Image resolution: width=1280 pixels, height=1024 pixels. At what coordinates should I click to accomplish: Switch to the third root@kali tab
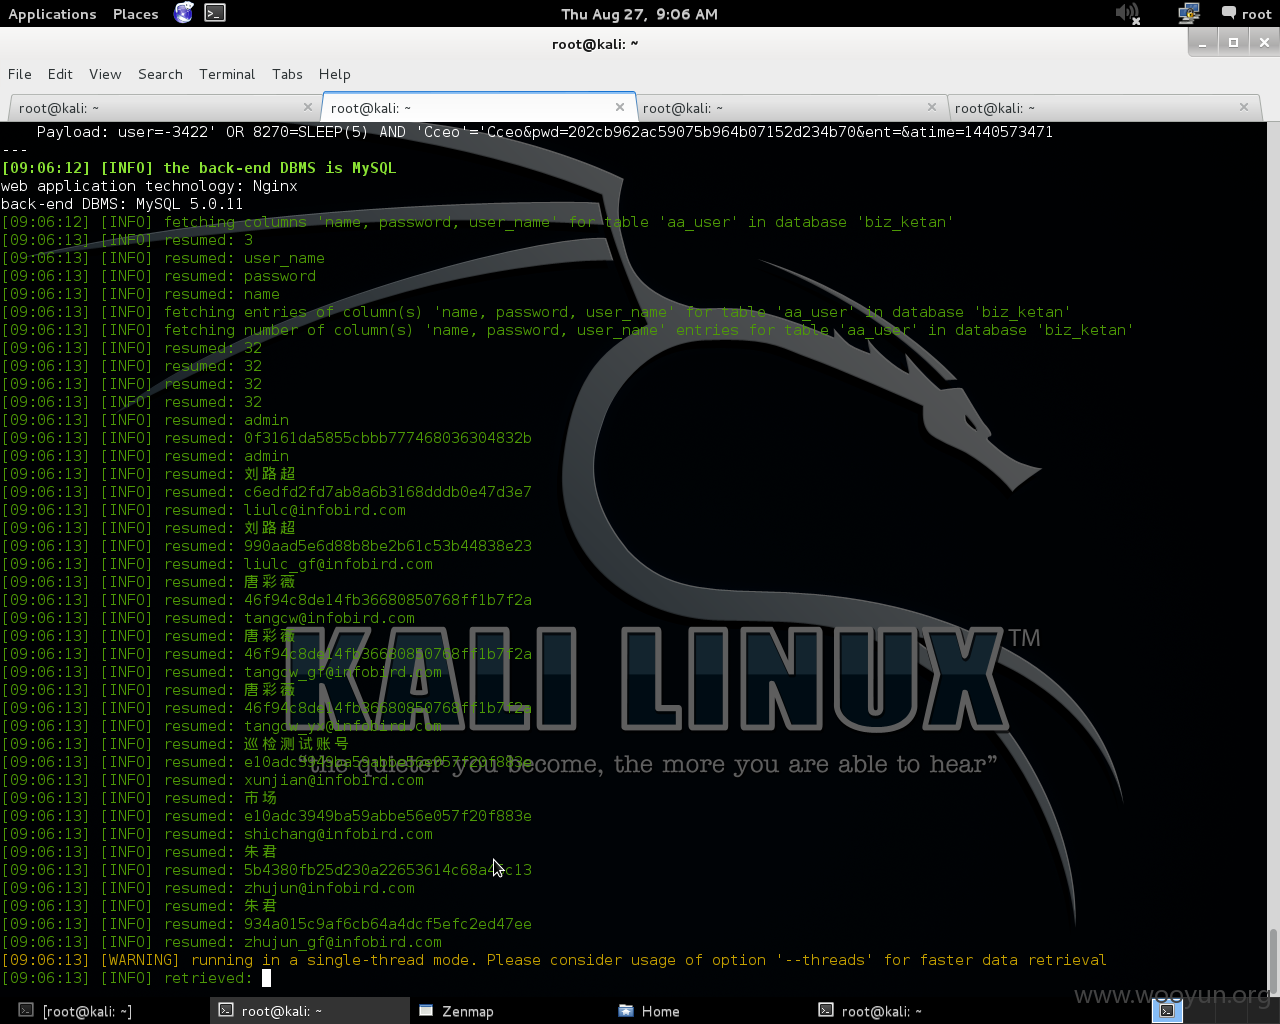tap(789, 108)
